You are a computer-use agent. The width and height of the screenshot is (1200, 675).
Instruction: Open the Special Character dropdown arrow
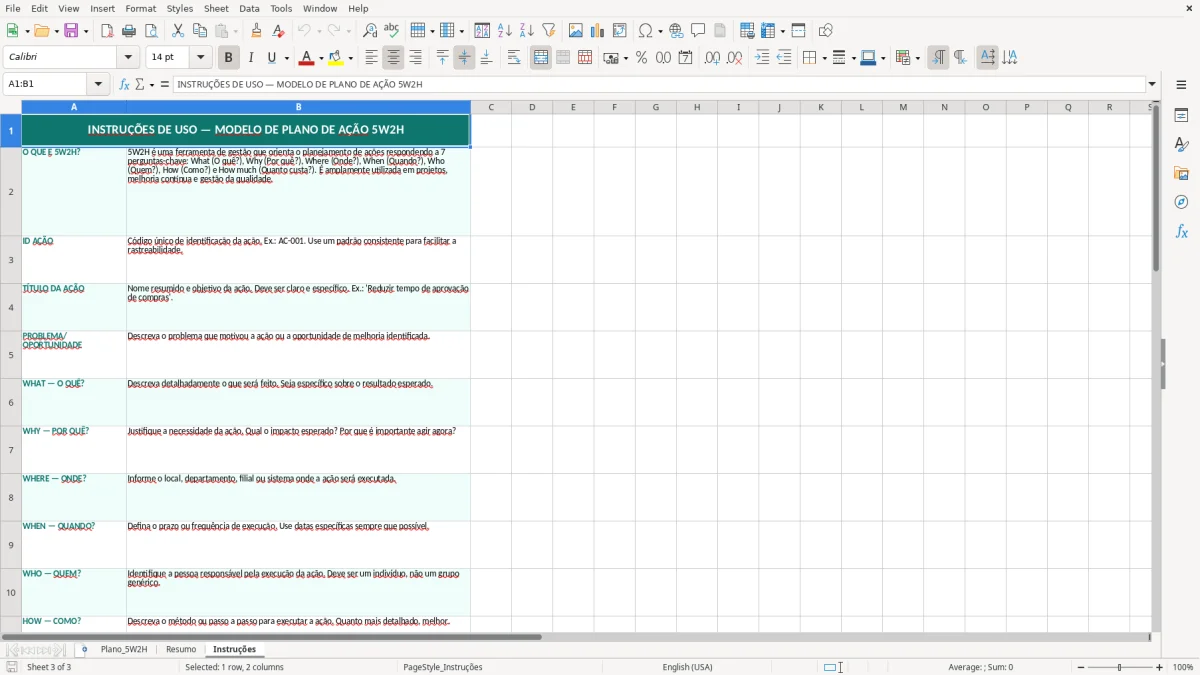661,31
